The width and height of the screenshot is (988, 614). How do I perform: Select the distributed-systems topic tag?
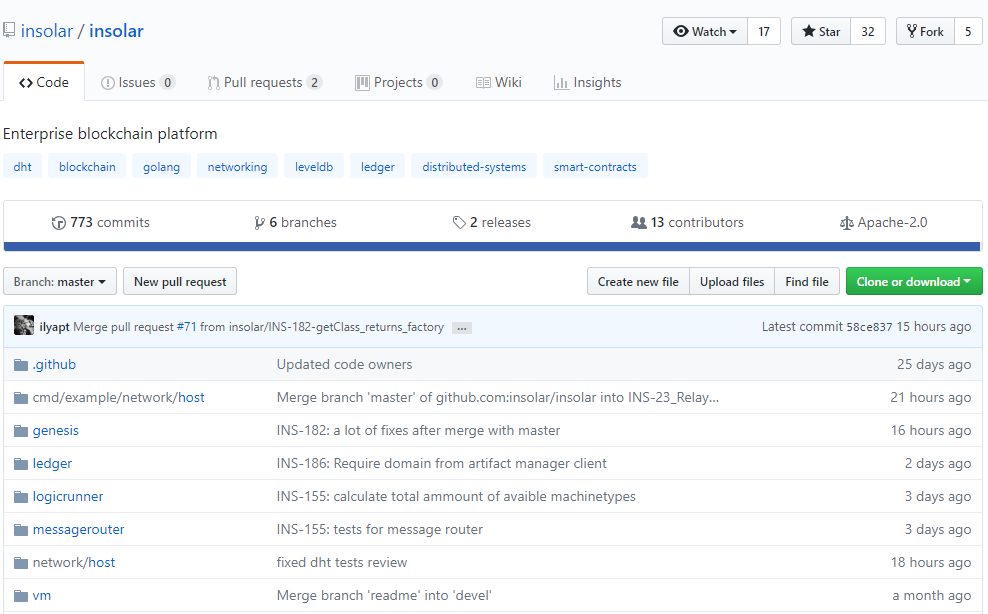474,166
